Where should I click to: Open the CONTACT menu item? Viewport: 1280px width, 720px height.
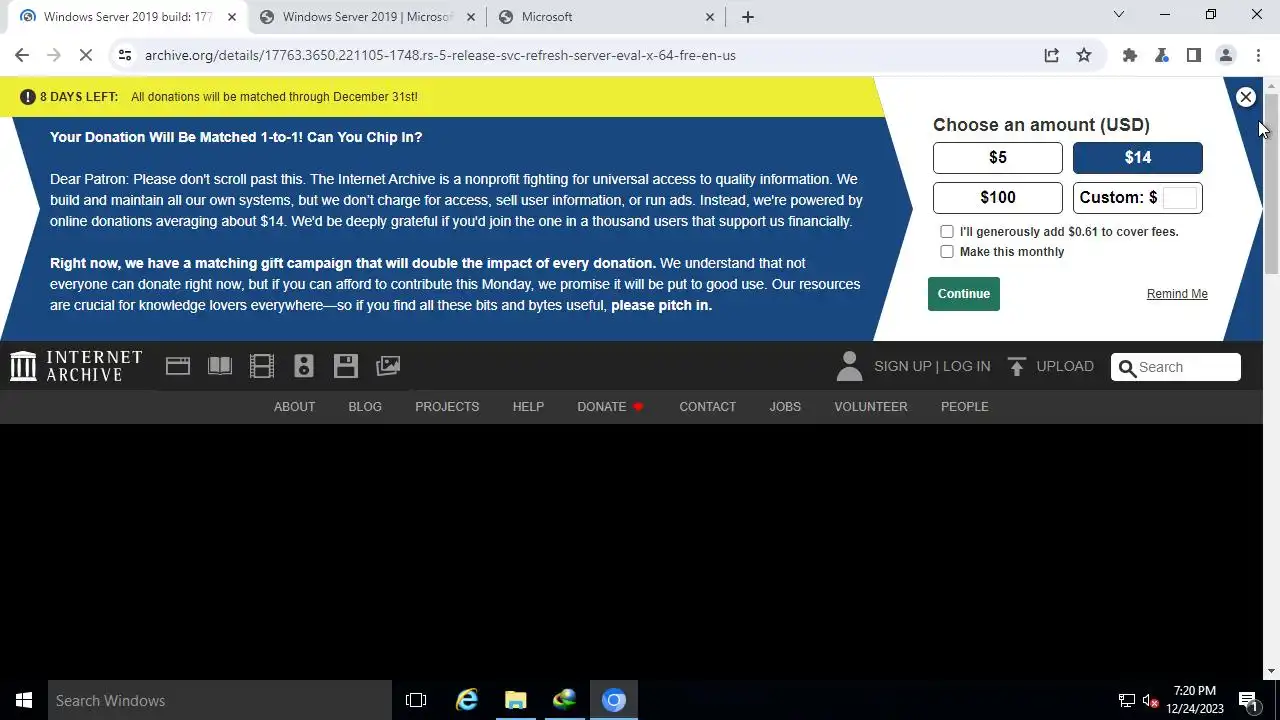coord(707,406)
